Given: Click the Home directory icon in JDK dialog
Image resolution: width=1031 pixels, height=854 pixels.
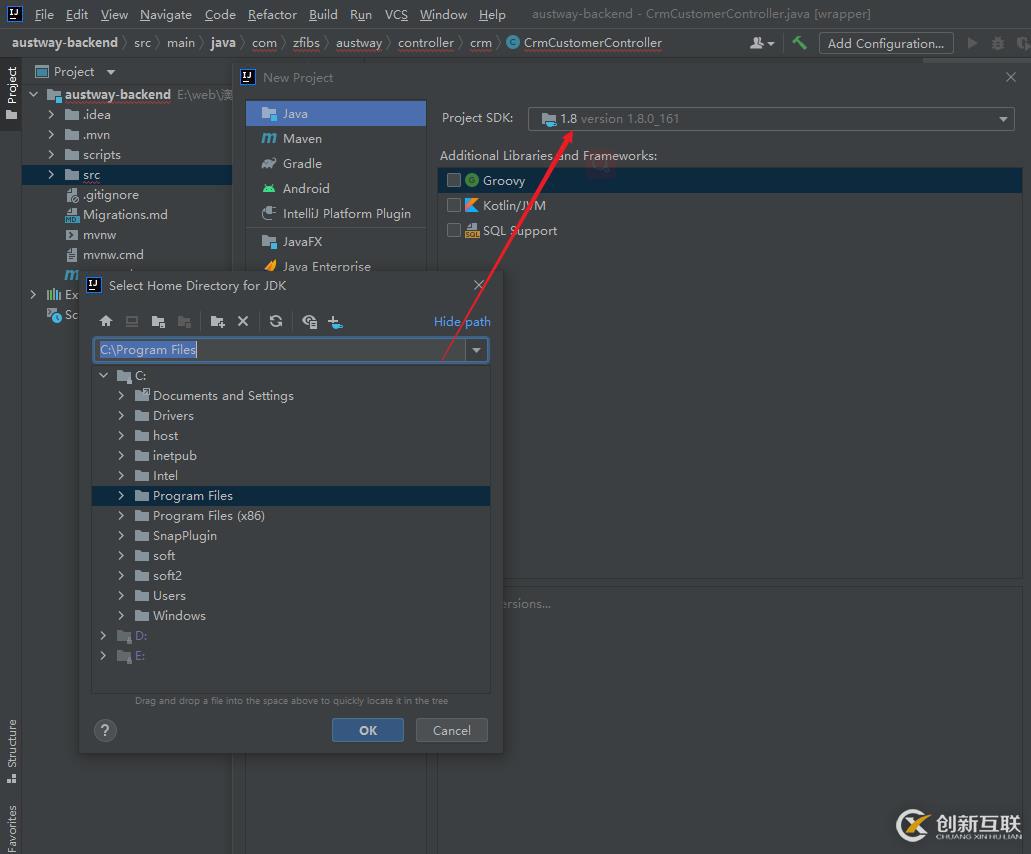Looking at the screenshot, I should pyautogui.click(x=106, y=322).
